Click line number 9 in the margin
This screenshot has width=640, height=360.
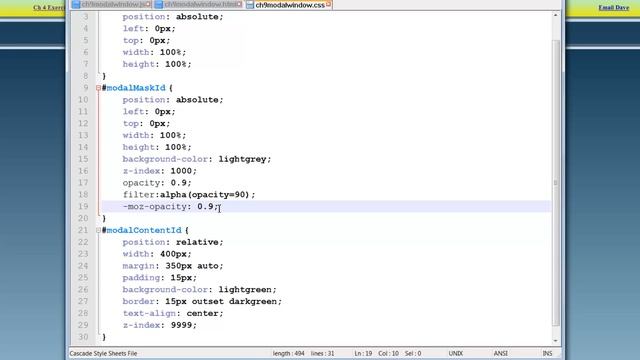point(86,88)
